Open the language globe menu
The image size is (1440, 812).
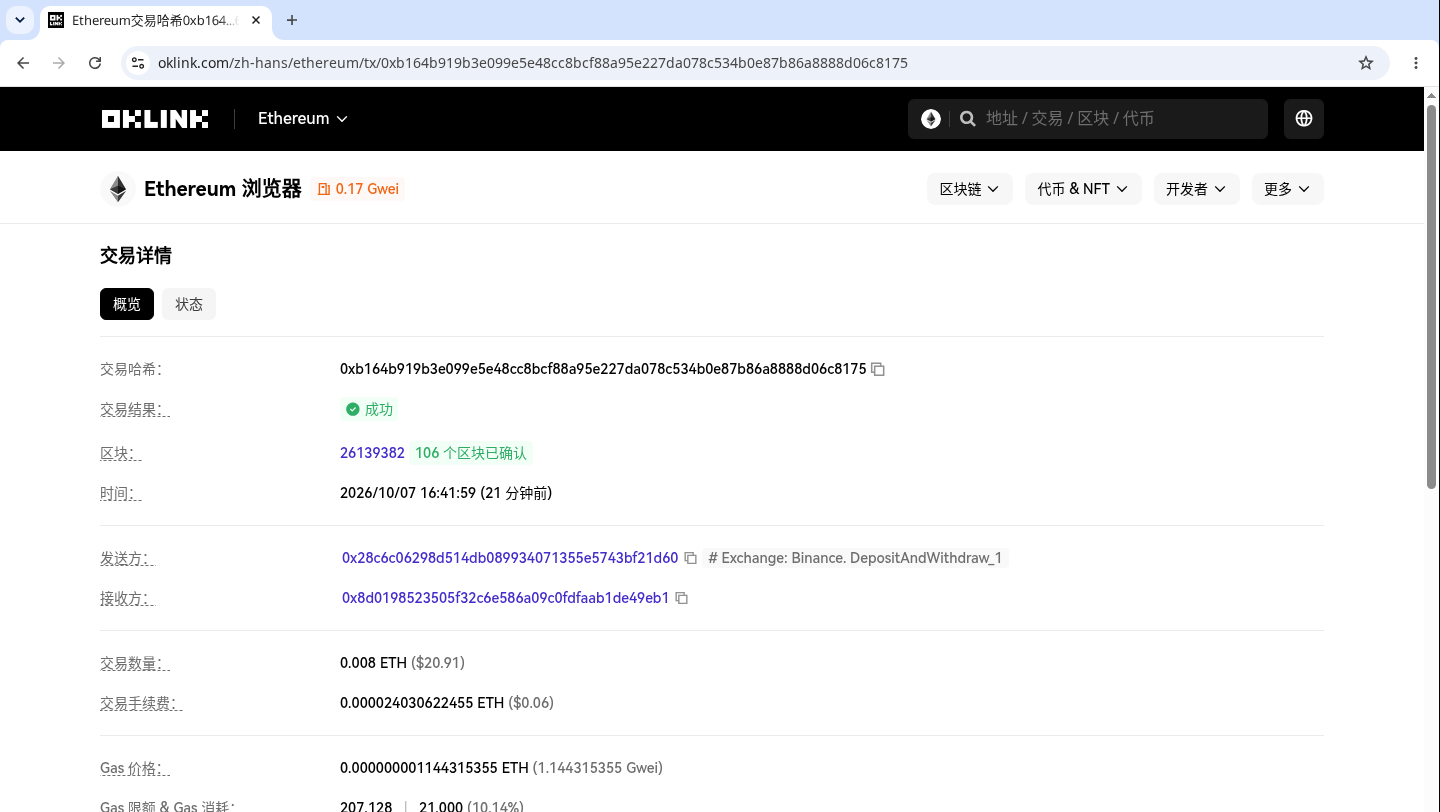click(x=1304, y=118)
